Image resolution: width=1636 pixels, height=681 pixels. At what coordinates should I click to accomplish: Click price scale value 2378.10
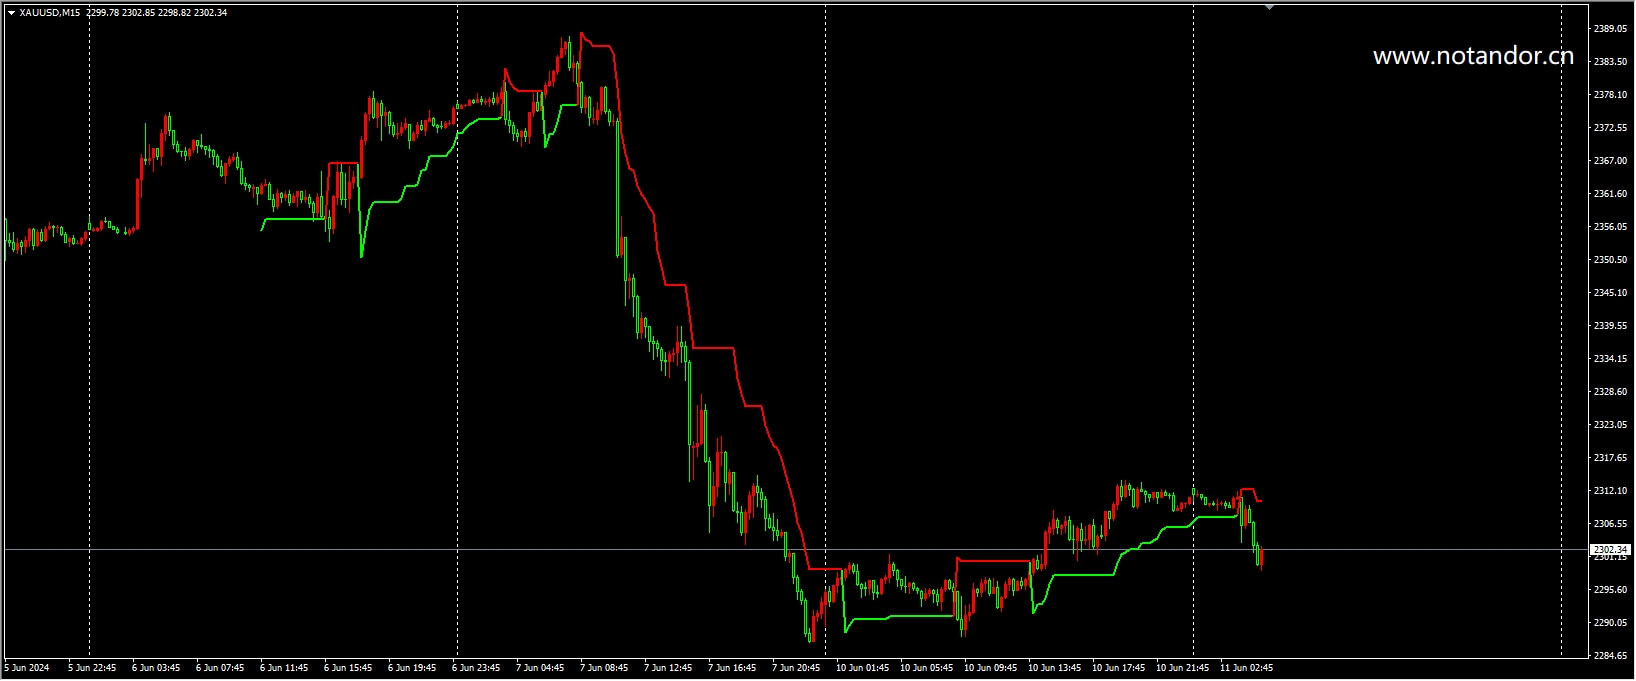pos(1610,95)
